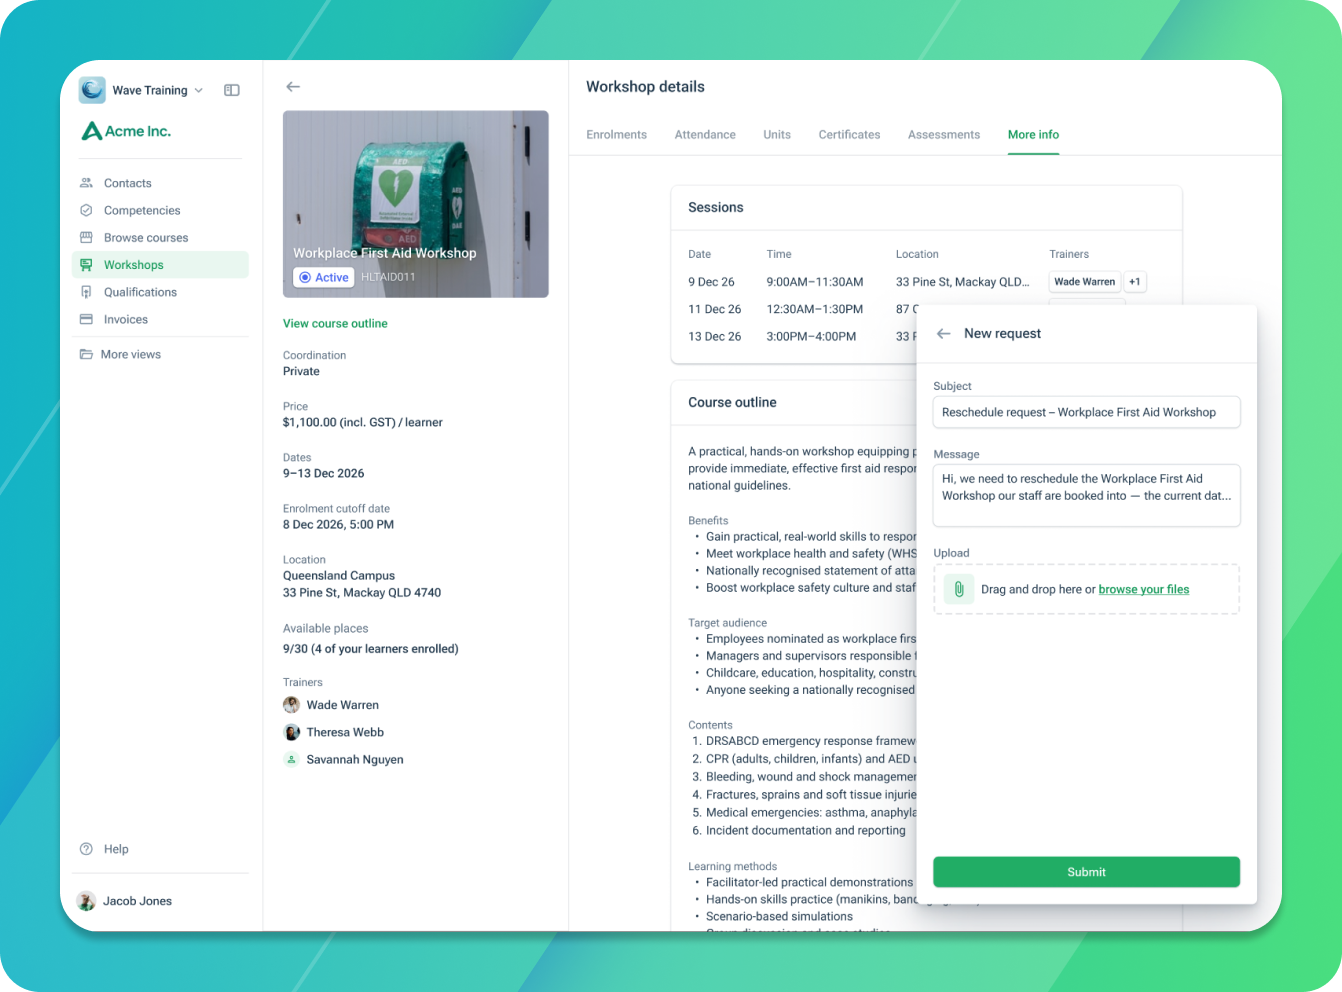
Task: Open the Certificates tab
Action: pyautogui.click(x=849, y=135)
